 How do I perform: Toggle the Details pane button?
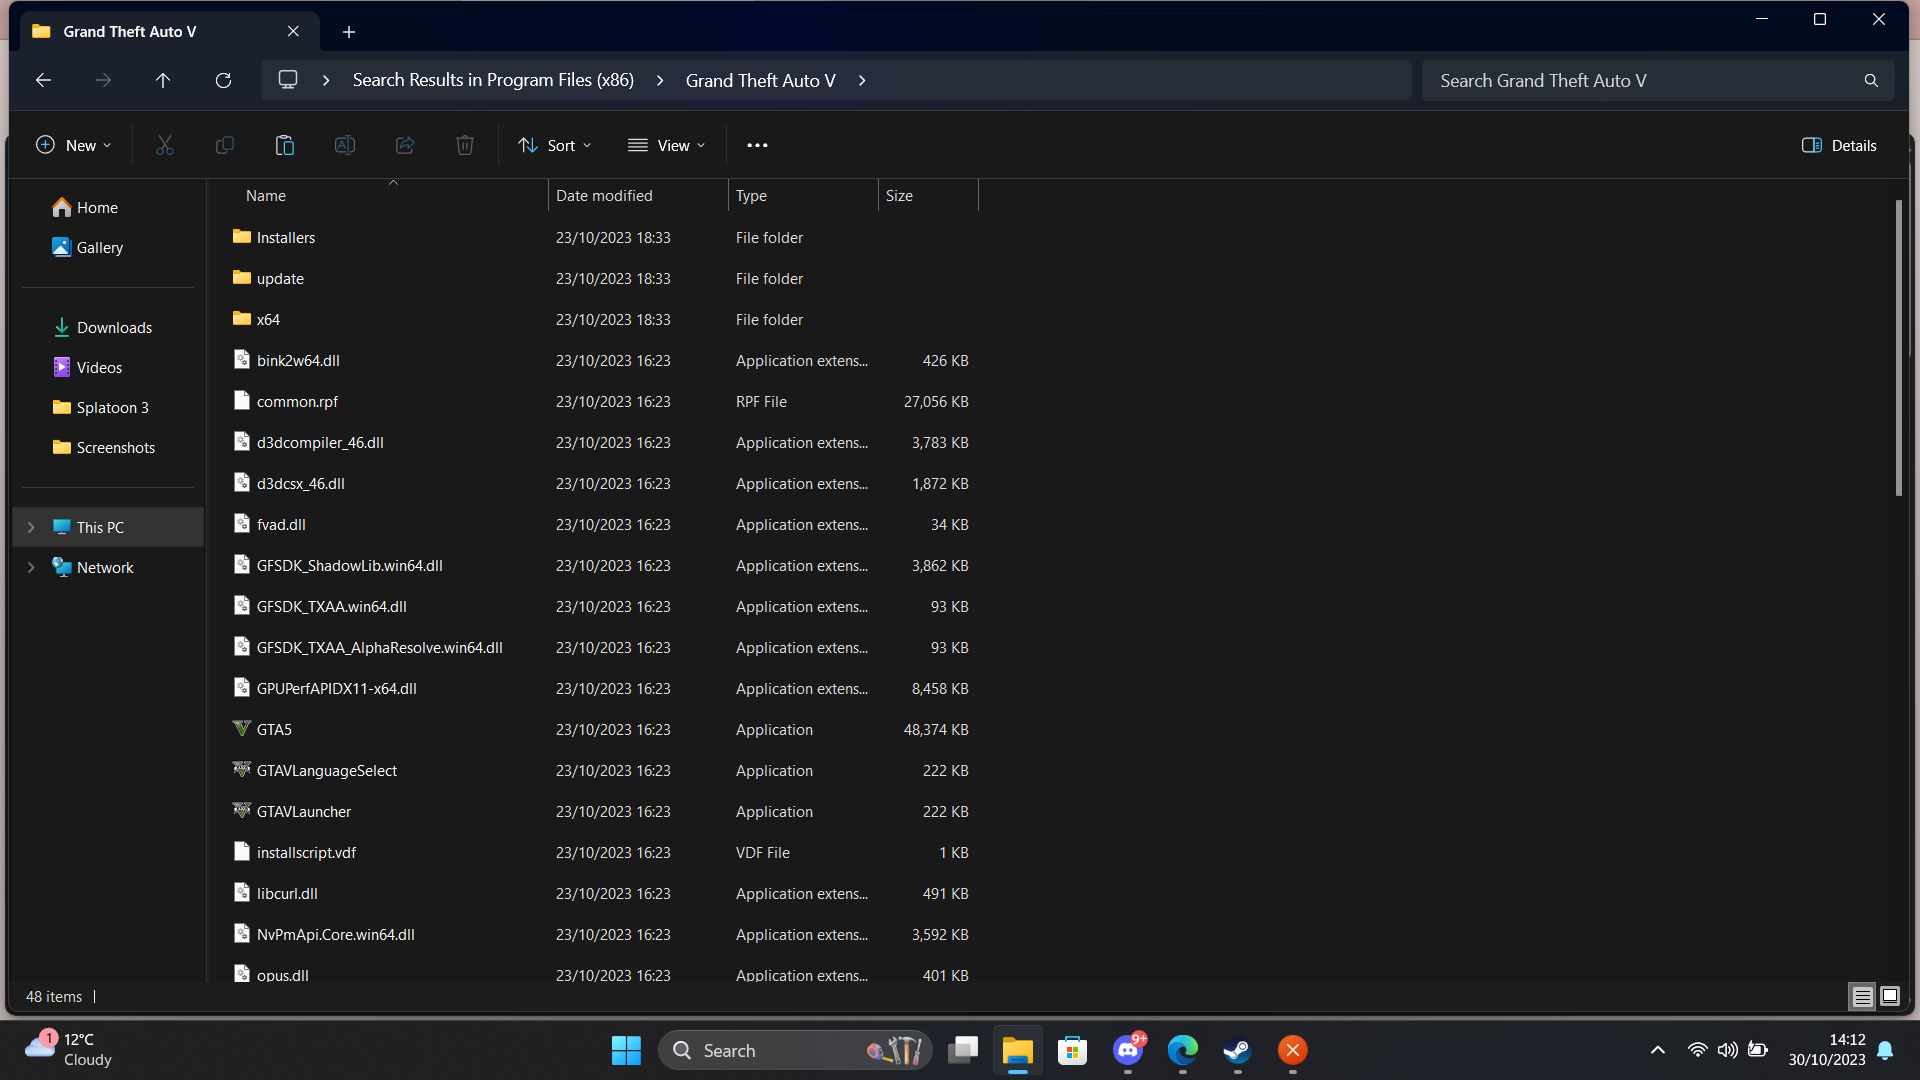click(x=1839, y=146)
